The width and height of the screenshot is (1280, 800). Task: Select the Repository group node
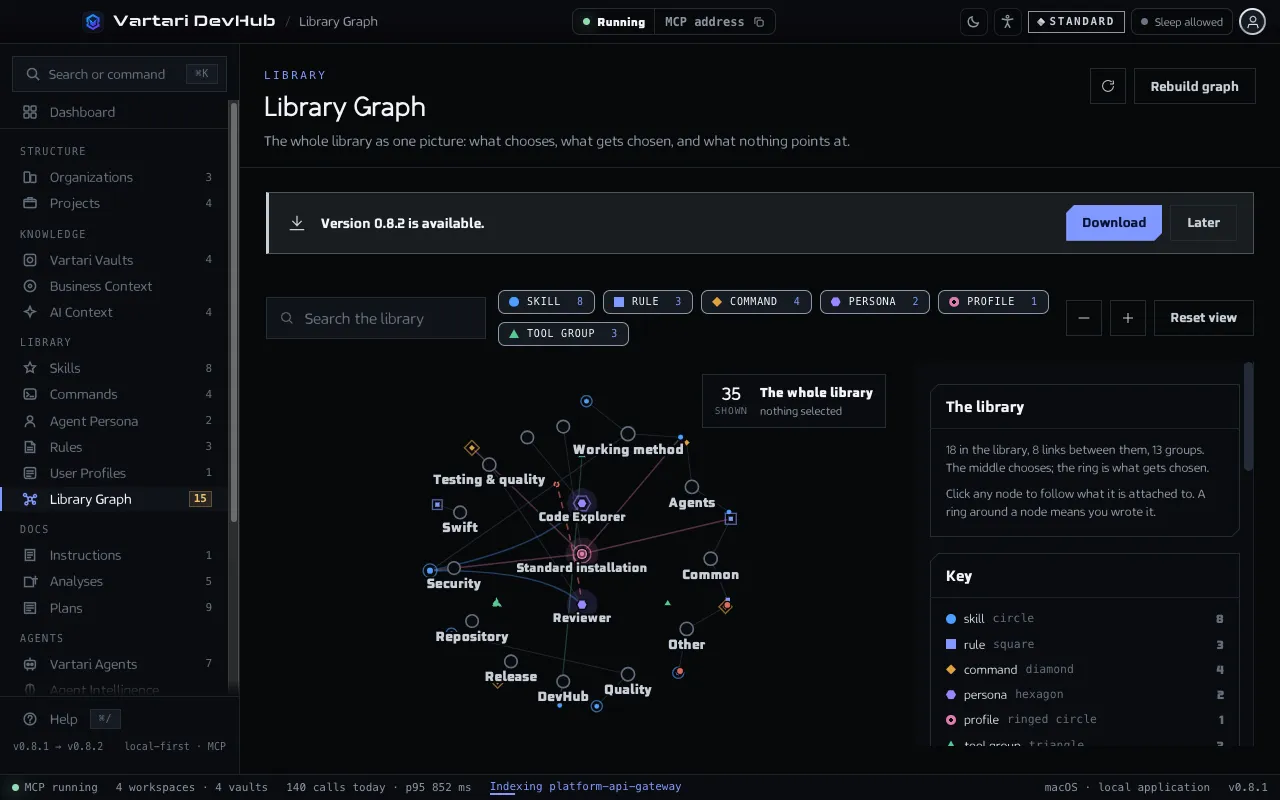click(x=472, y=621)
